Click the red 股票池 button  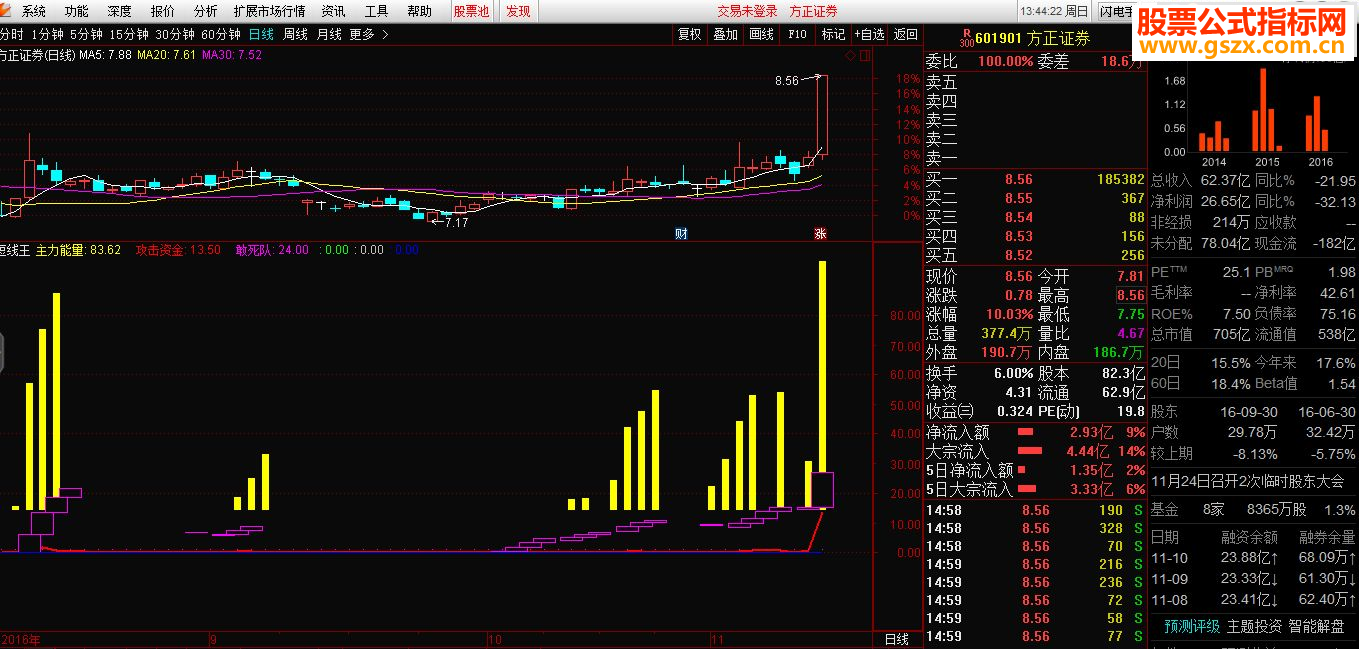coord(471,11)
